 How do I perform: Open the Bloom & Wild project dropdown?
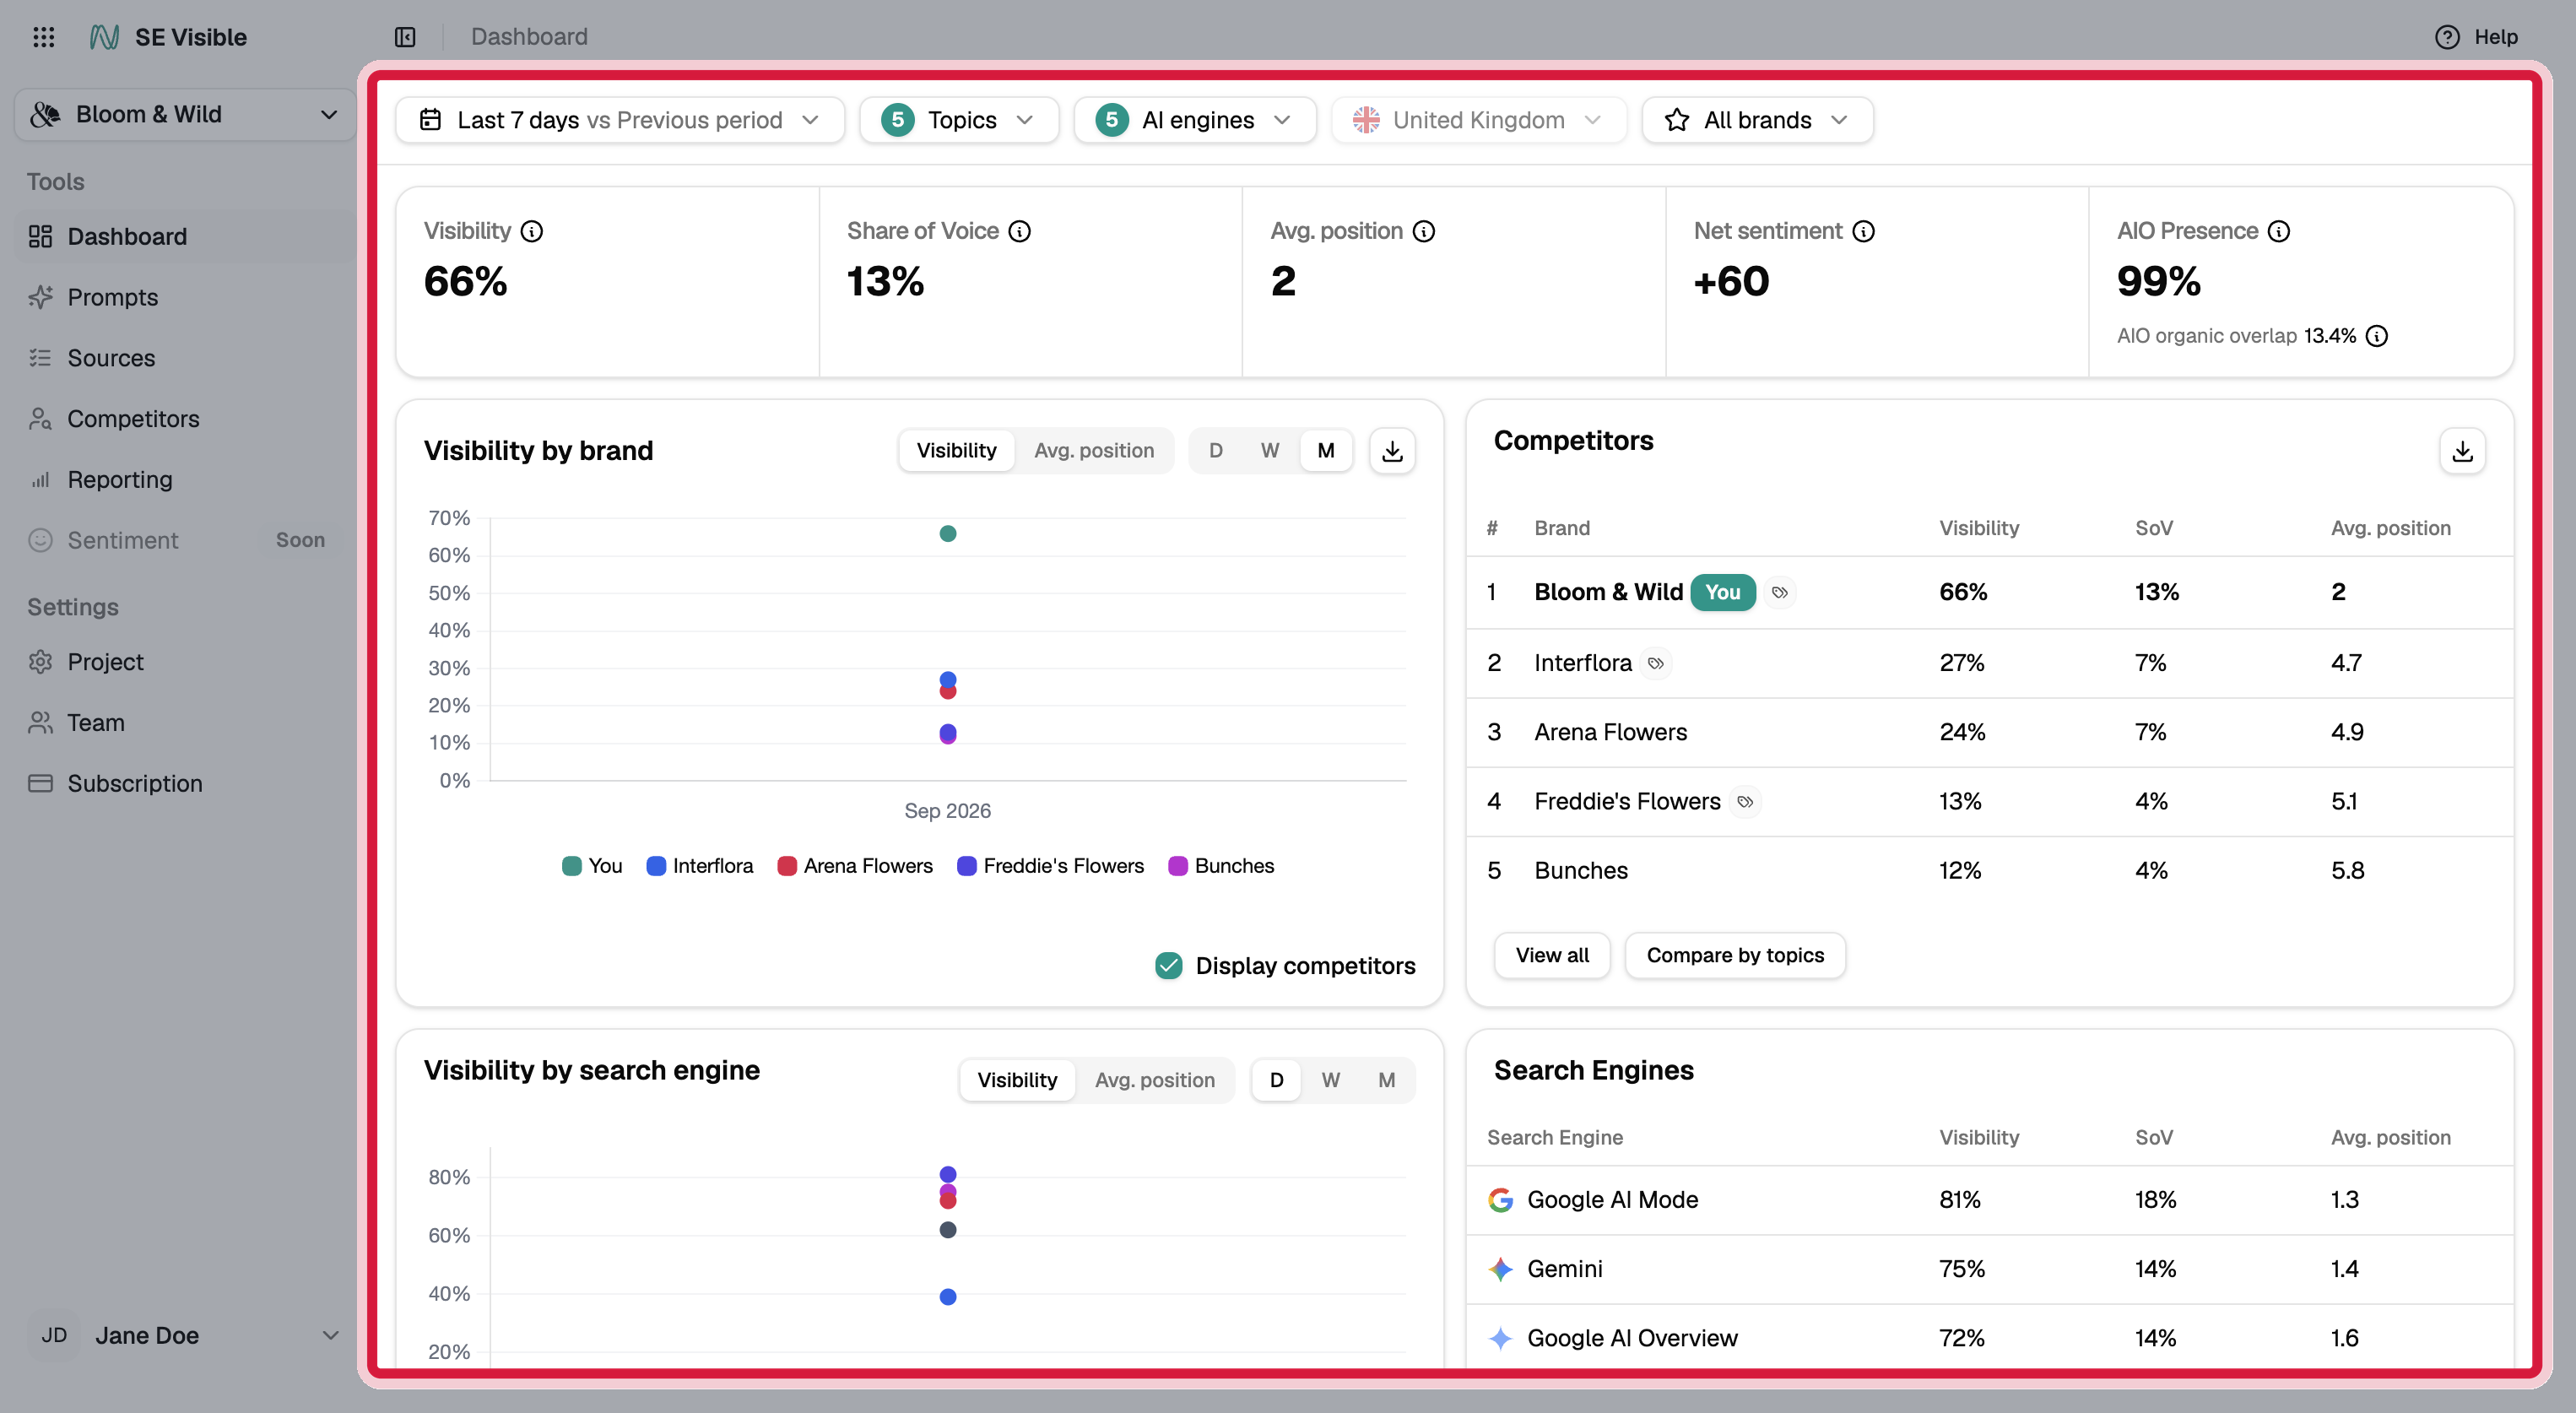coord(185,115)
